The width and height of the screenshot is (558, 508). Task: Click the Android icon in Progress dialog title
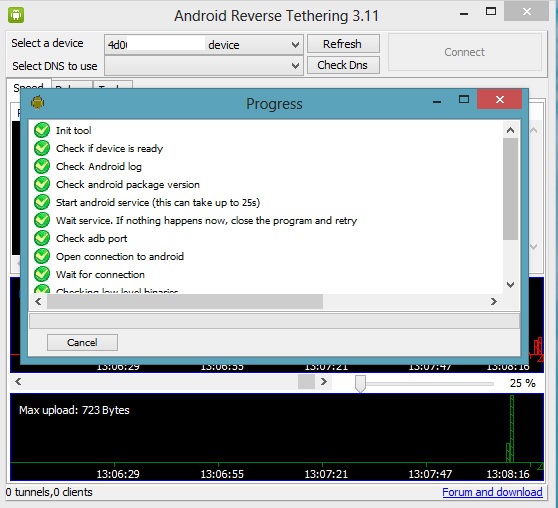coord(38,103)
